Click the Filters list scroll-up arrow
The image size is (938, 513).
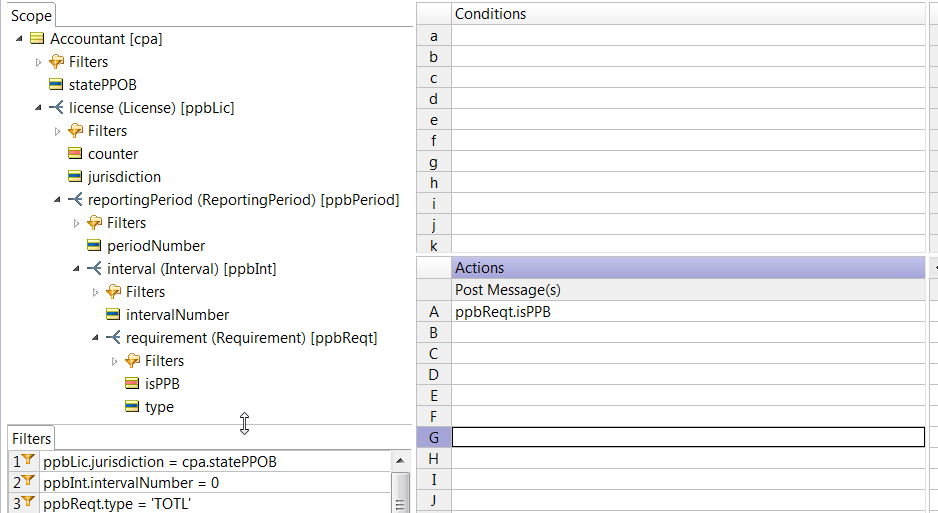coord(400,460)
